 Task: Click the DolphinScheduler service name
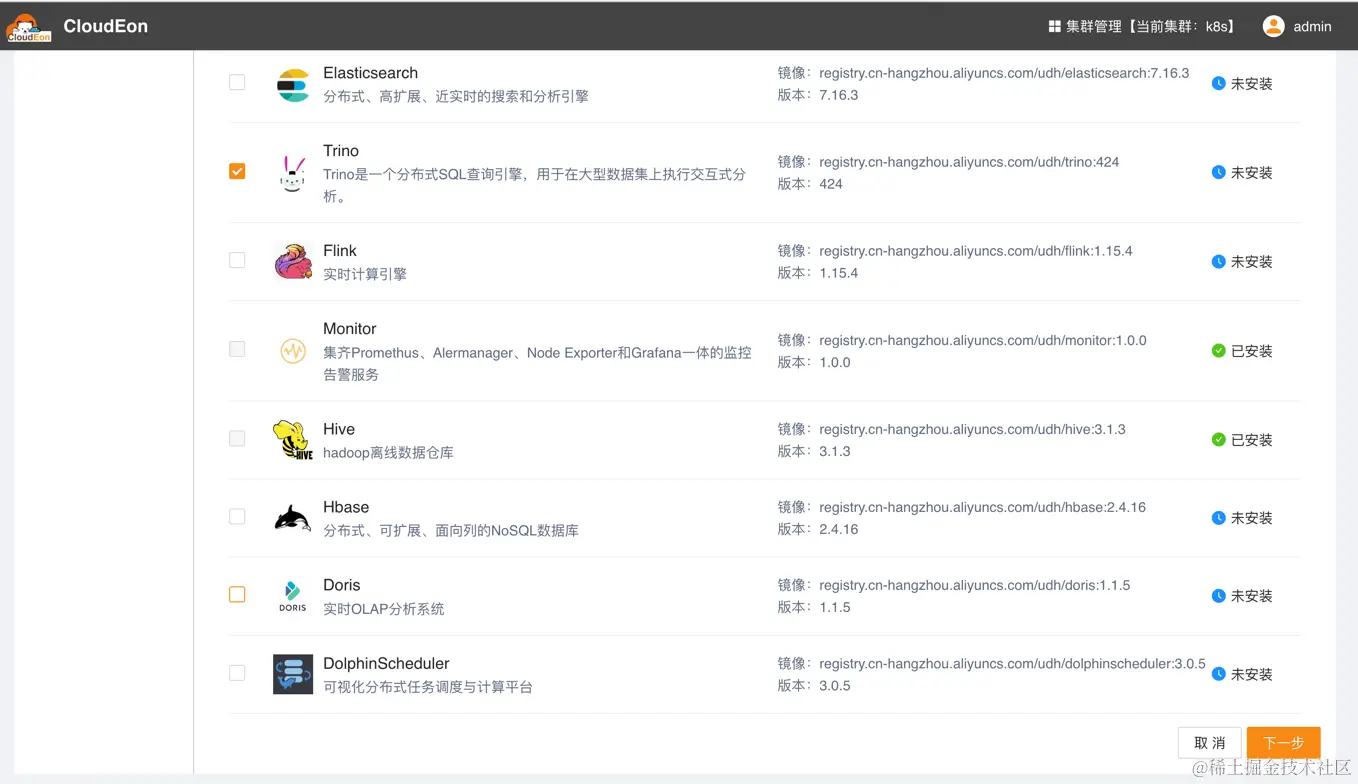click(386, 663)
